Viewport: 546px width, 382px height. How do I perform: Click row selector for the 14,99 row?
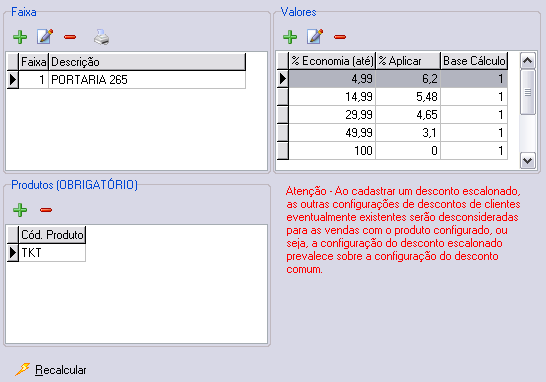283,96
